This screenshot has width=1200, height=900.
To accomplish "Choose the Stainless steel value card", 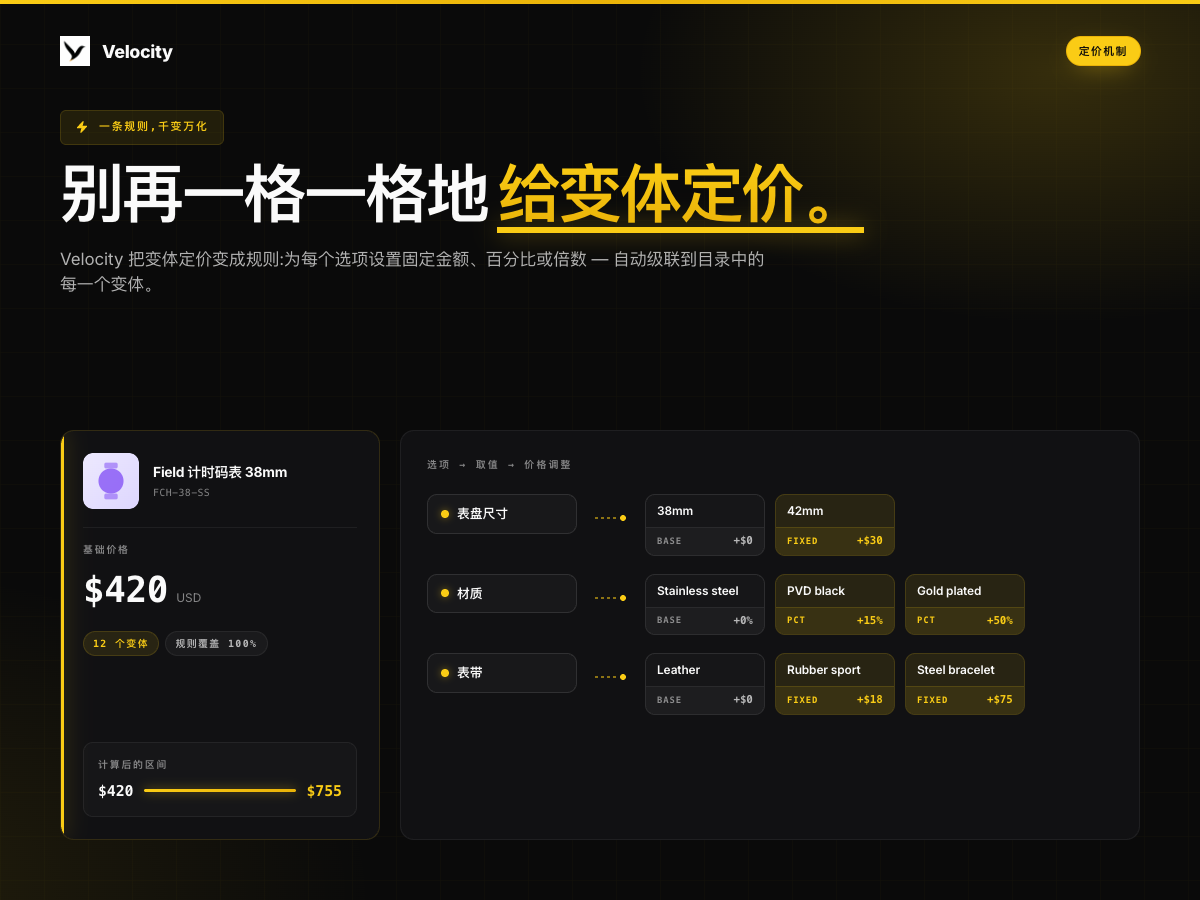I will click(705, 604).
